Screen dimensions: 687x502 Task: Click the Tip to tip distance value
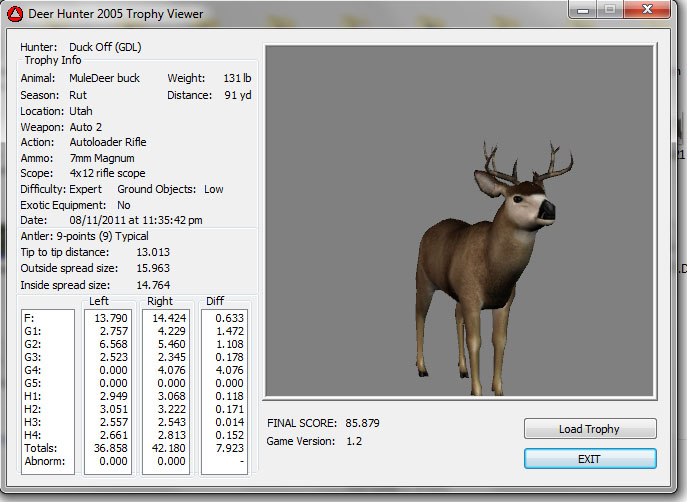click(153, 252)
